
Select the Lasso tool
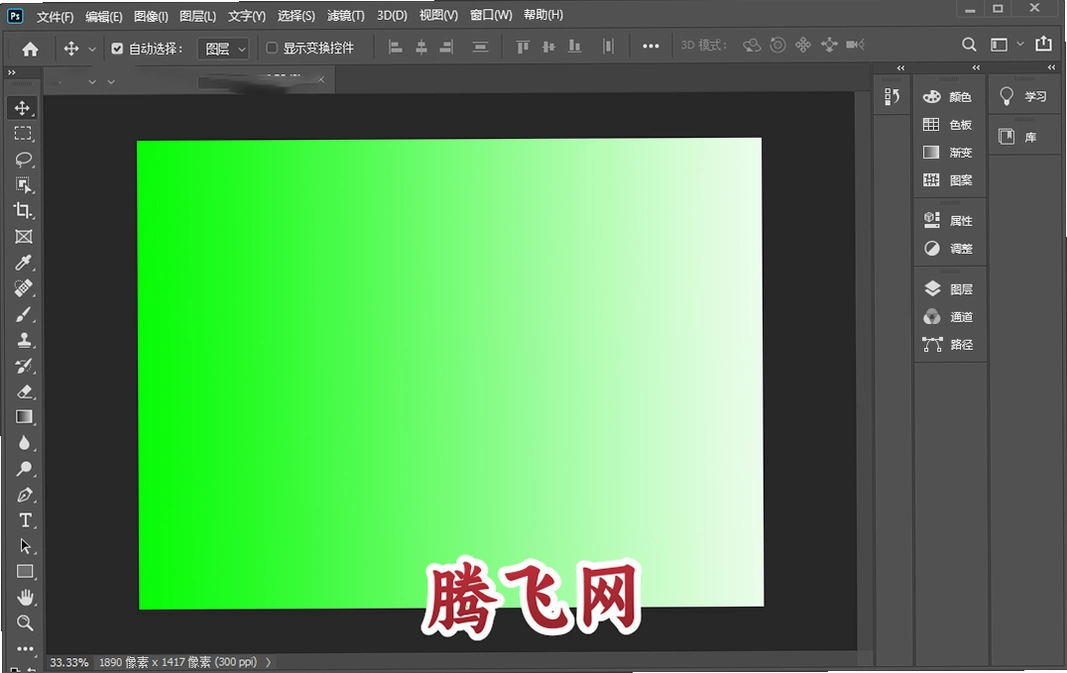[23, 159]
